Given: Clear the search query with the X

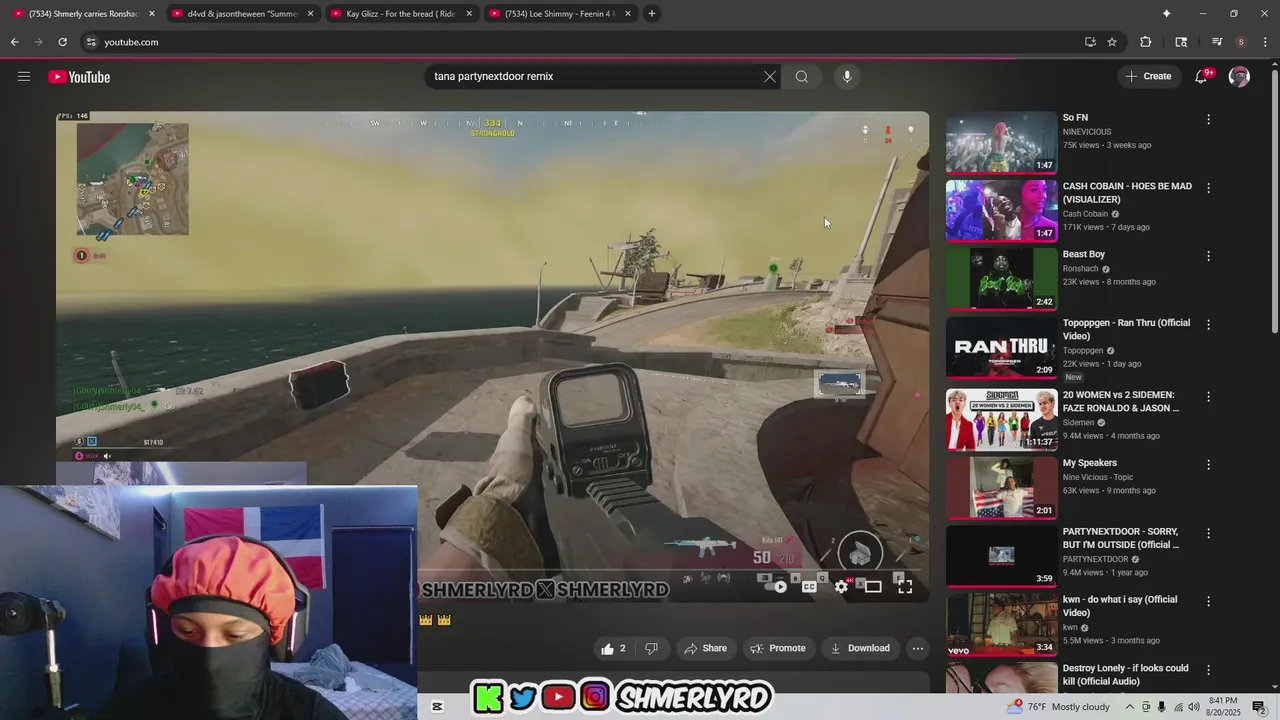Looking at the screenshot, I should [x=770, y=76].
